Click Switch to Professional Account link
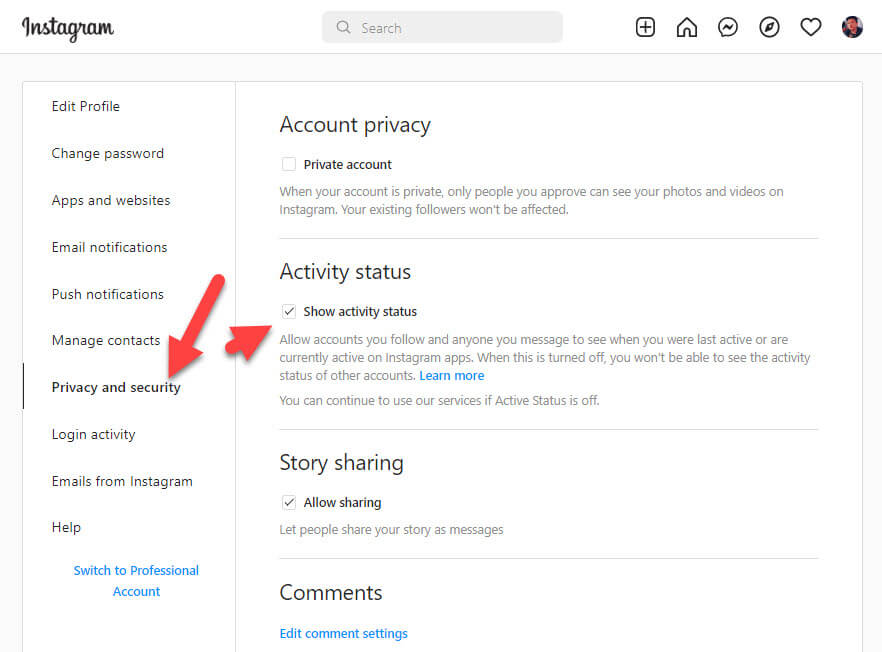This screenshot has height=652, width=882. 136,581
